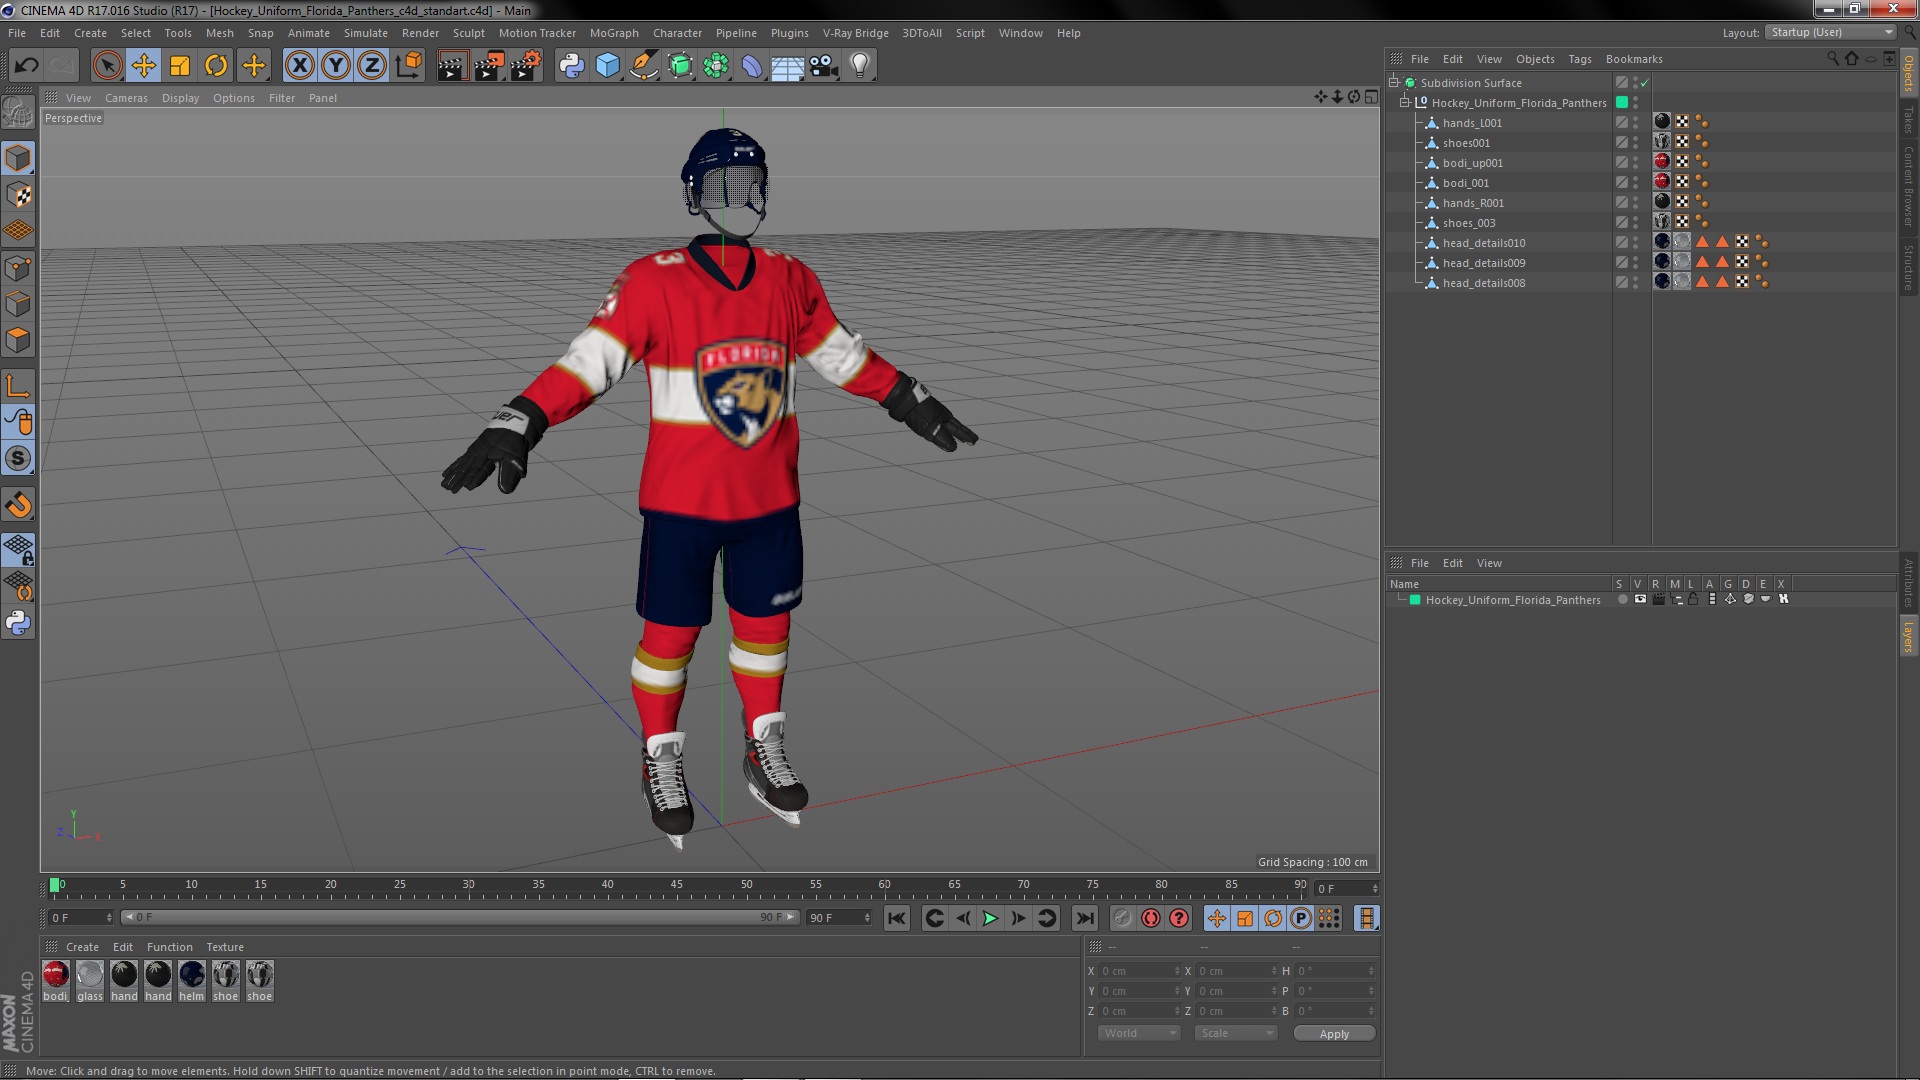Toggle X axis lock
This screenshot has width=1920, height=1080.
299,66
